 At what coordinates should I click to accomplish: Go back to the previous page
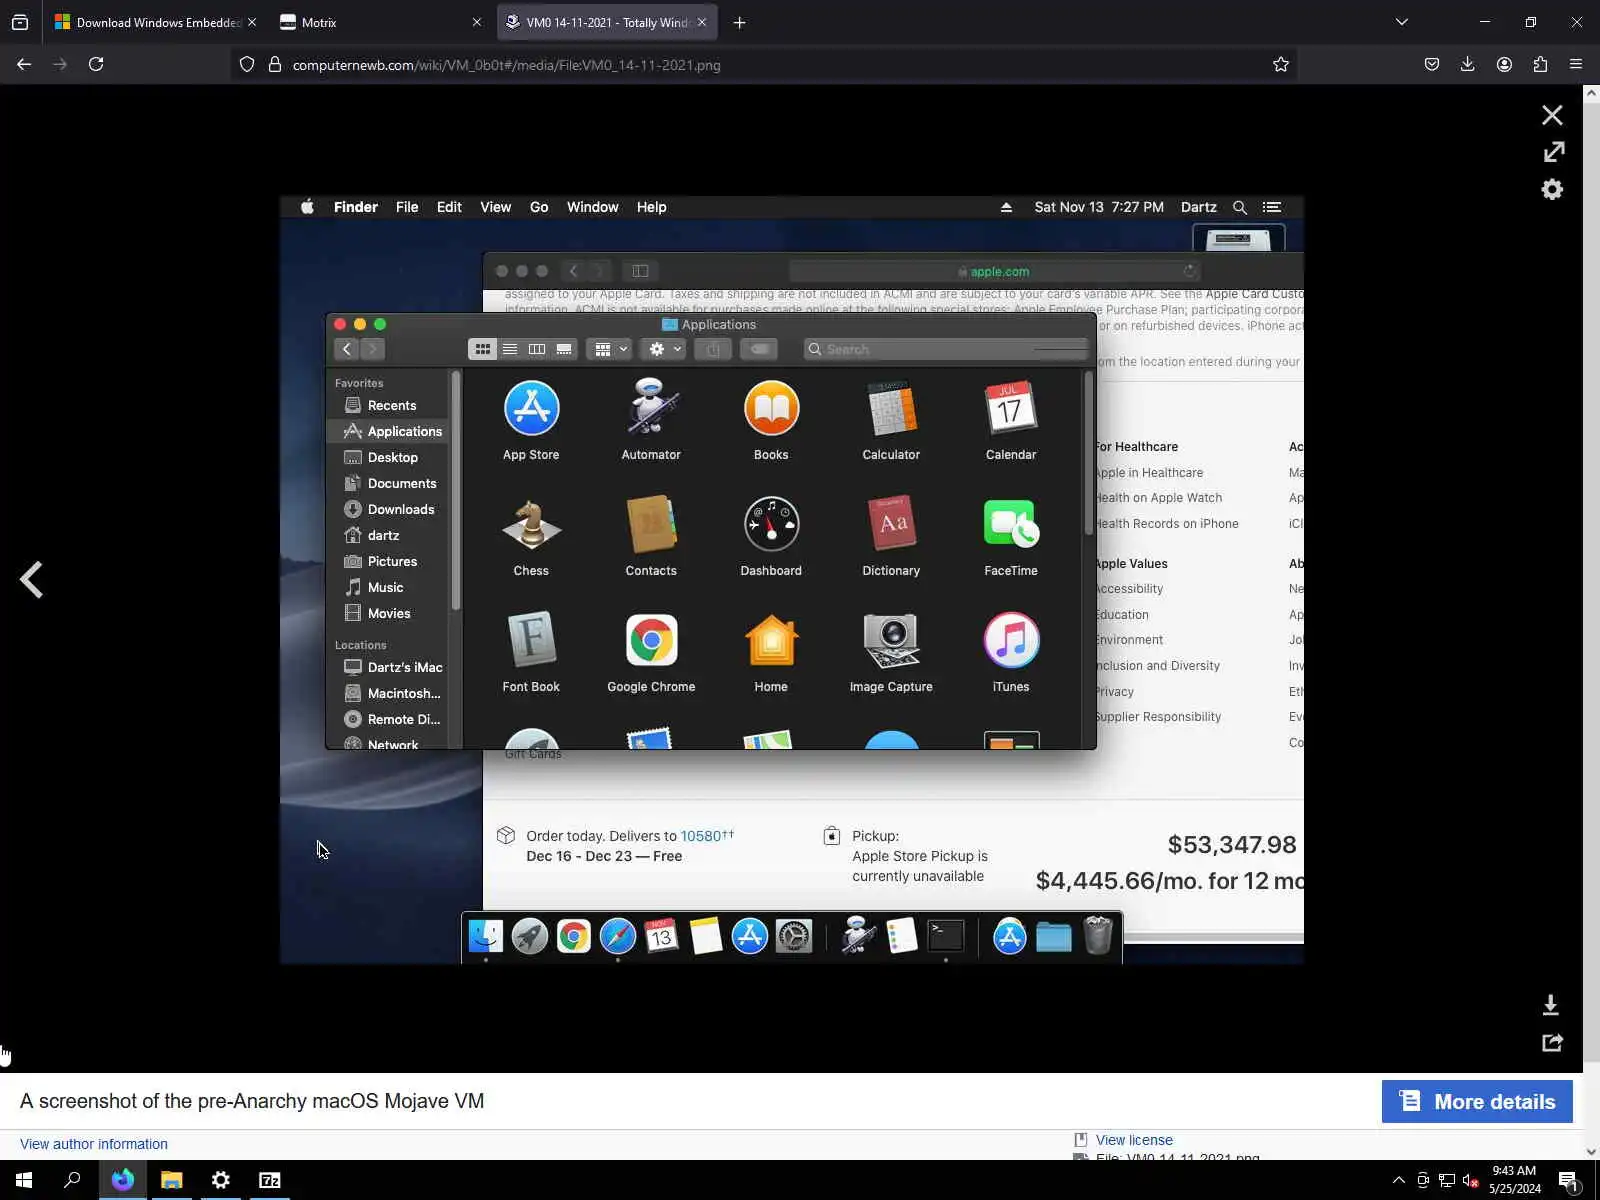coord(24,64)
